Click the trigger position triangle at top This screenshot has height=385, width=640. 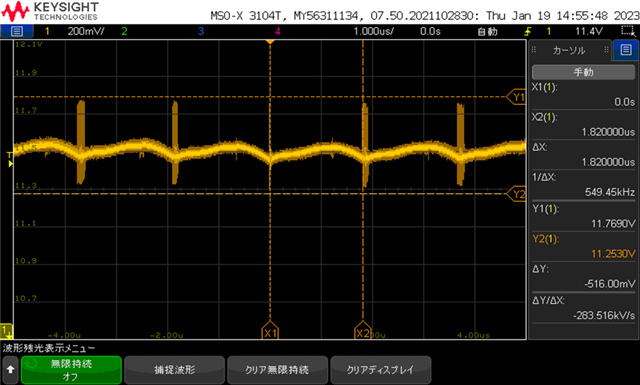point(270,42)
